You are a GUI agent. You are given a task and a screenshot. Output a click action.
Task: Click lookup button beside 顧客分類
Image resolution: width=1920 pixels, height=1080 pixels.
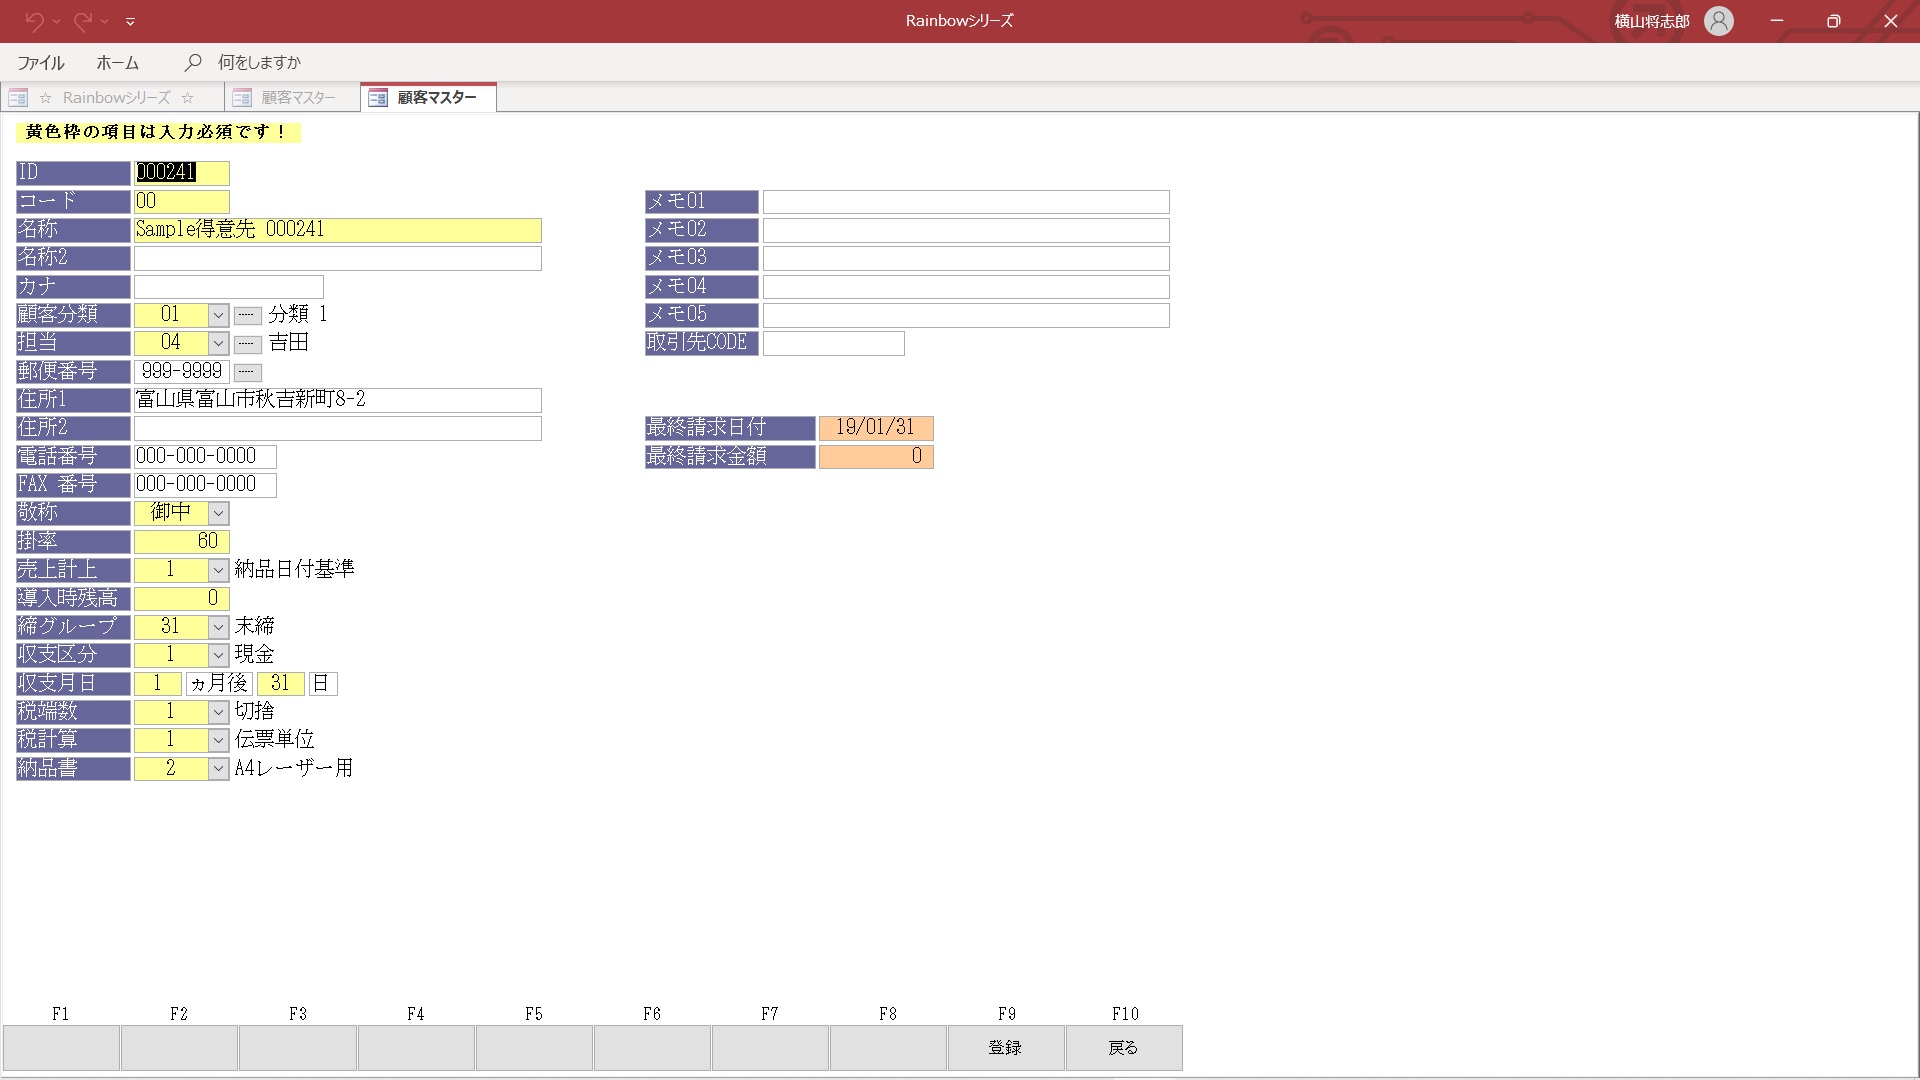click(x=247, y=315)
